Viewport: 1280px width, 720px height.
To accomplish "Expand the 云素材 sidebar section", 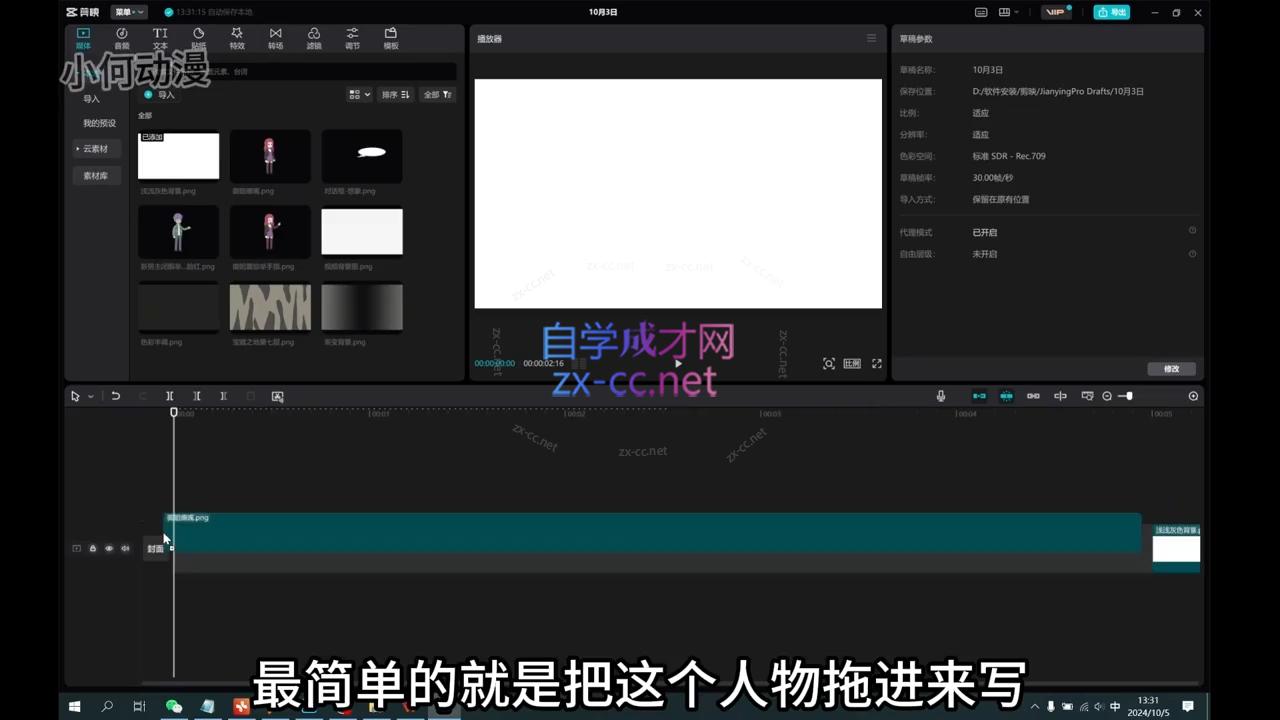I will coord(95,149).
